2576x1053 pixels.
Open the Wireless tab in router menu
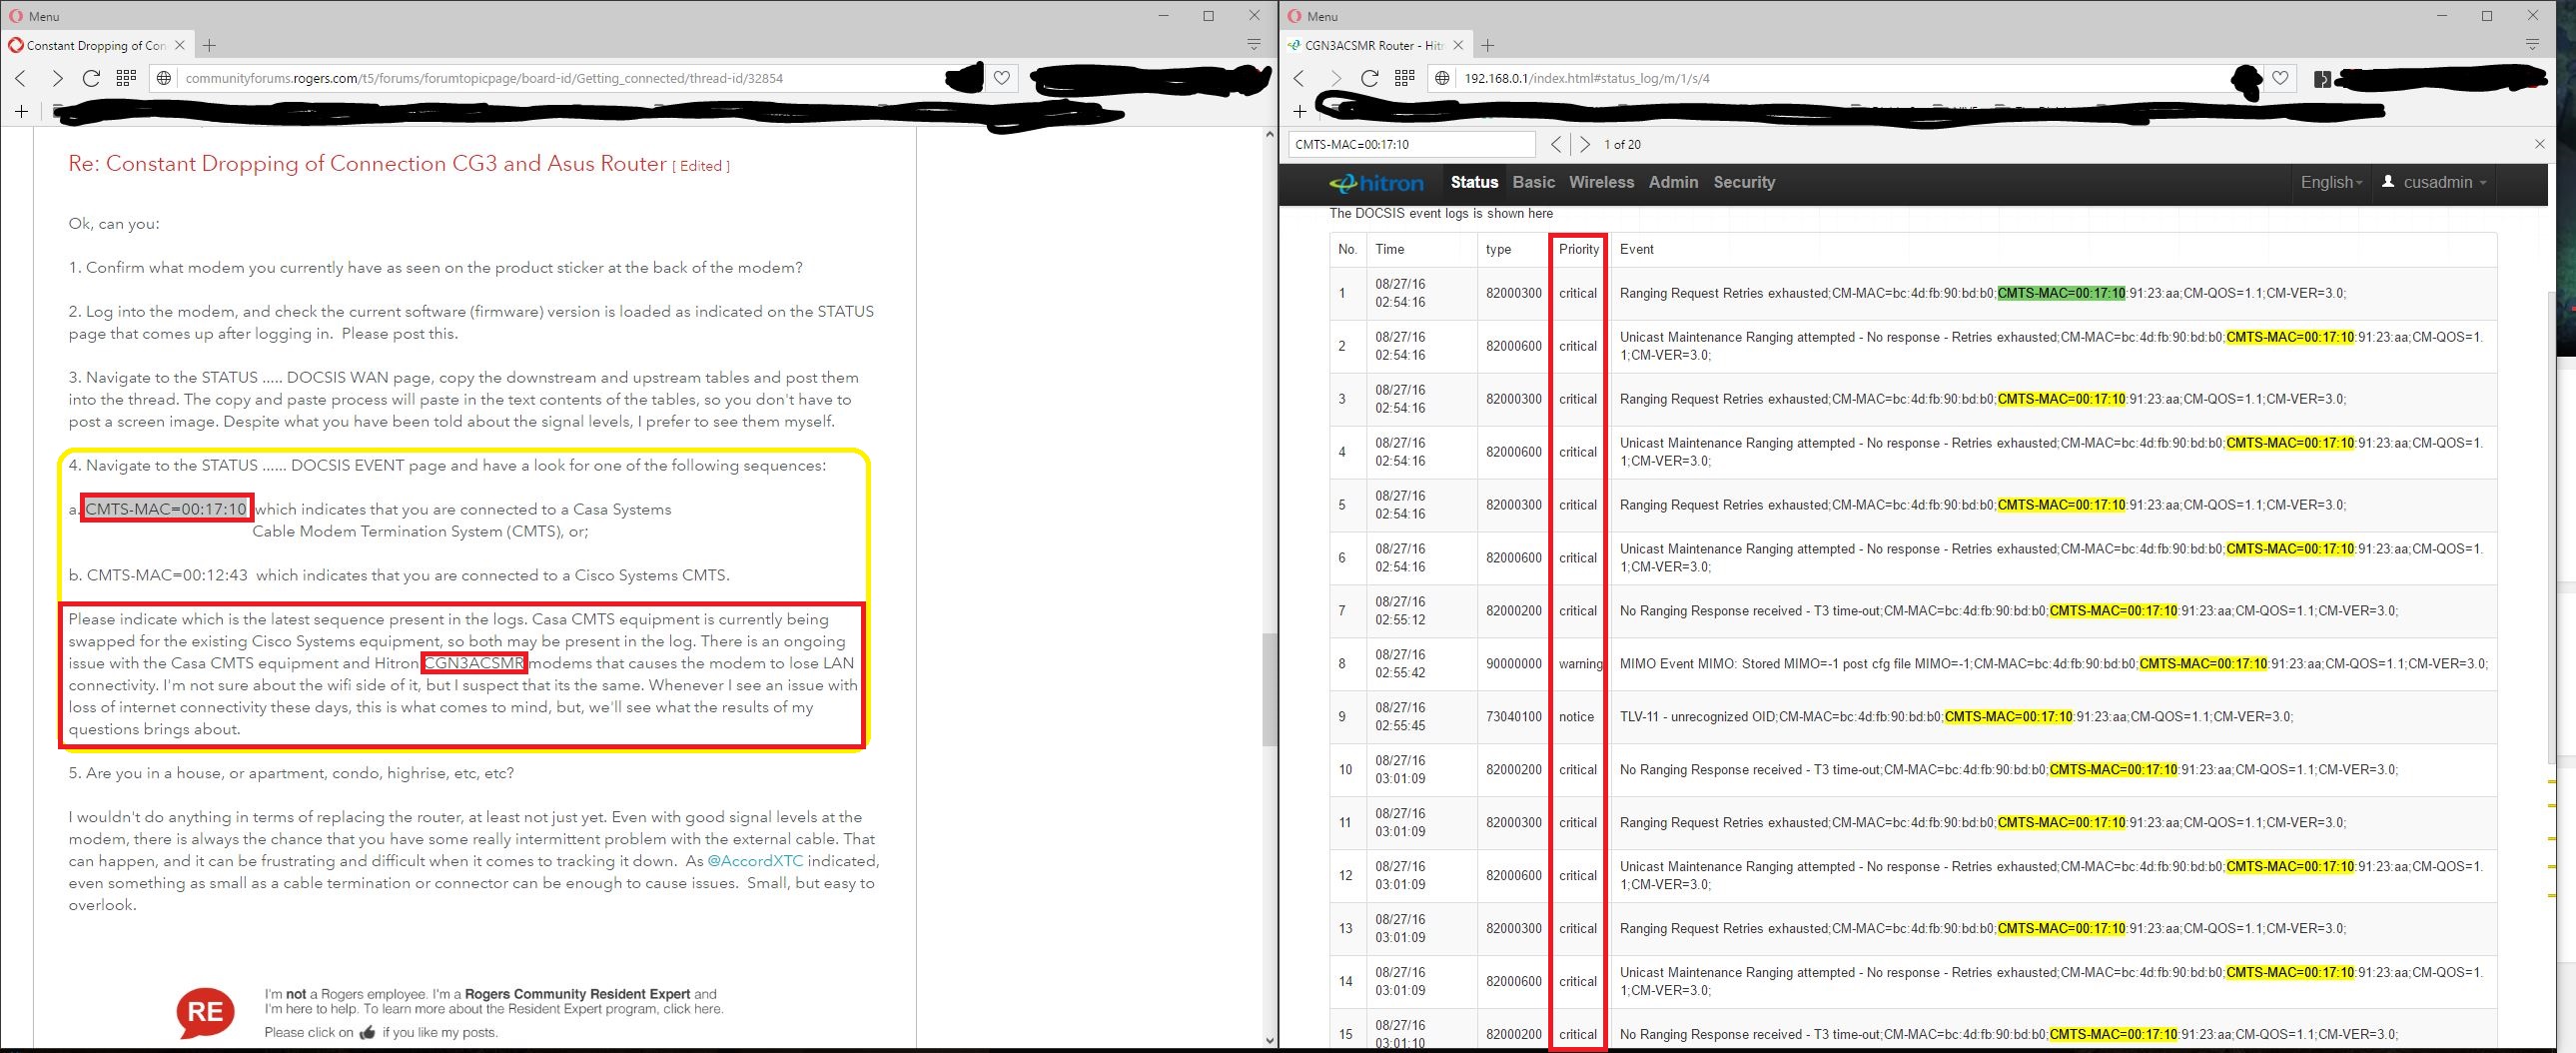[1601, 182]
